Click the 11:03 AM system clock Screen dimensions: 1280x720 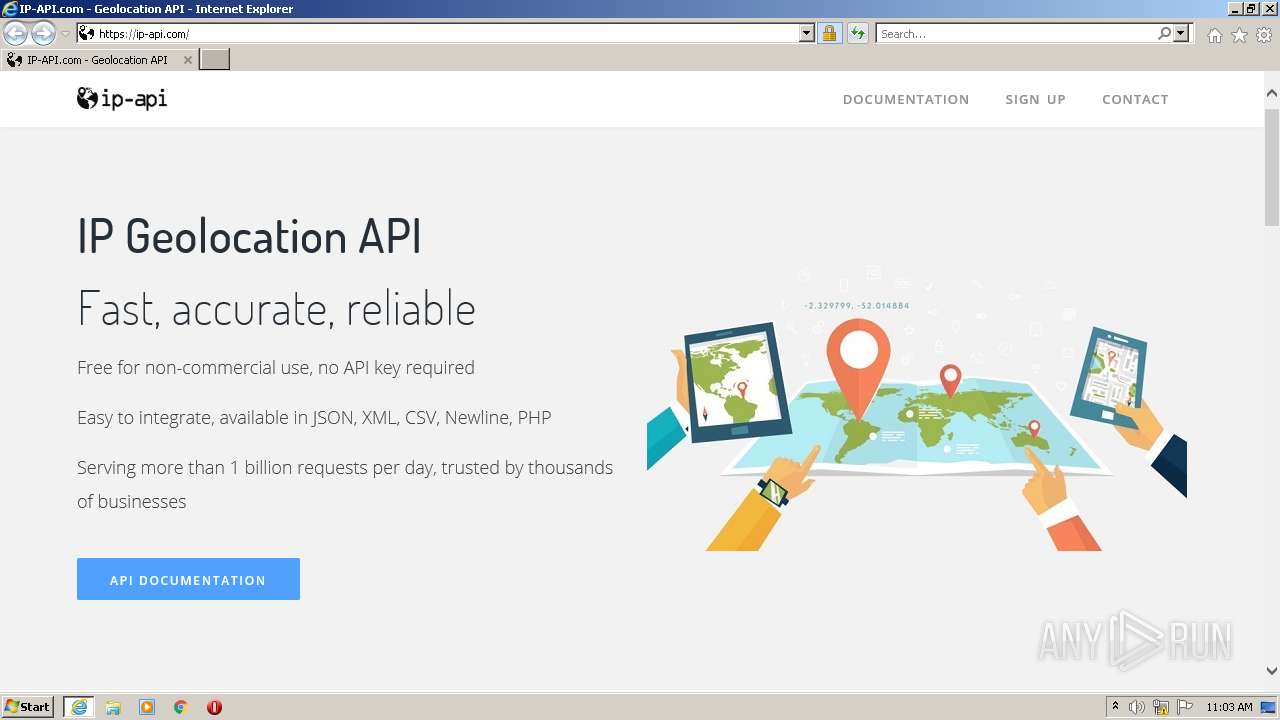(x=1229, y=707)
